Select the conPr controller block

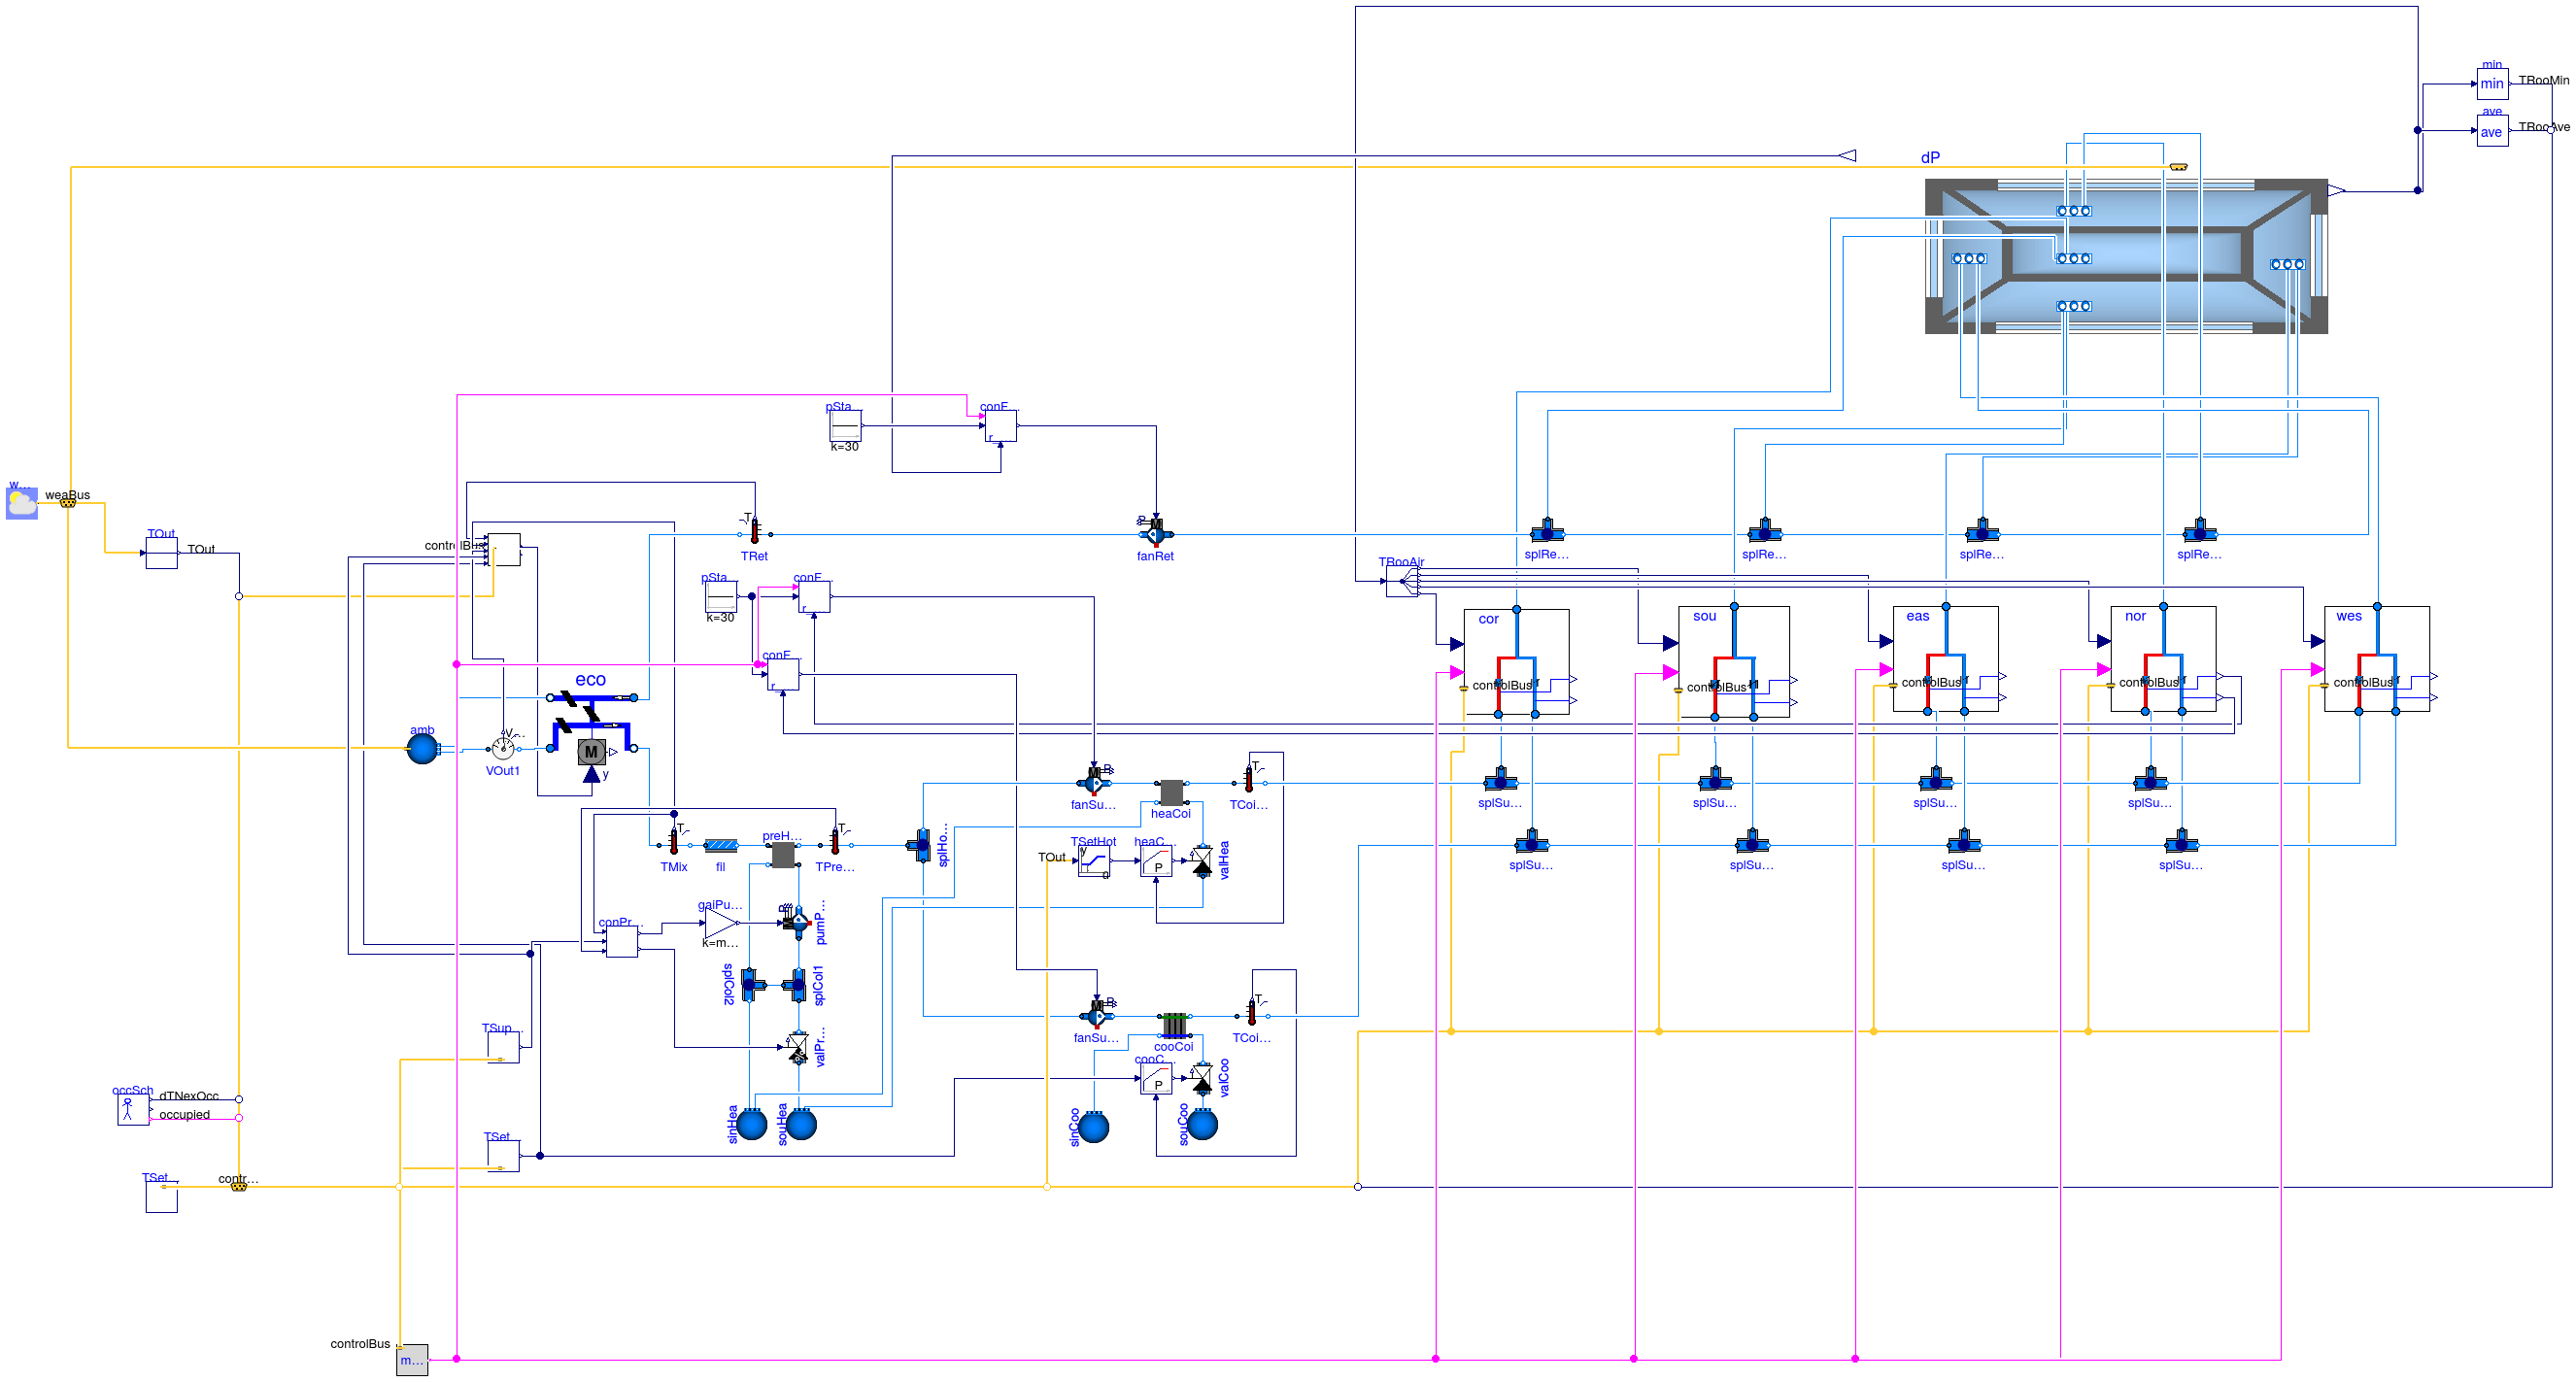tap(622, 941)
